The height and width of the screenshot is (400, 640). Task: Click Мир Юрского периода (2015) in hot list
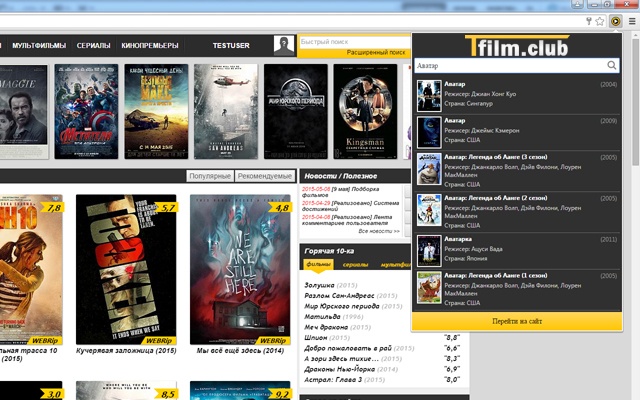(353, 306)
